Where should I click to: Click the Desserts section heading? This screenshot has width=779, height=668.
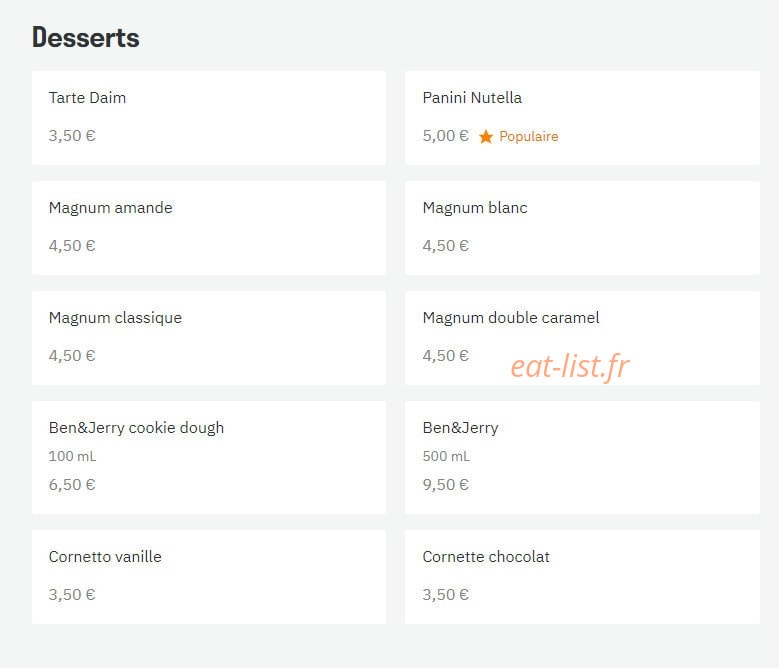(85, 37)
